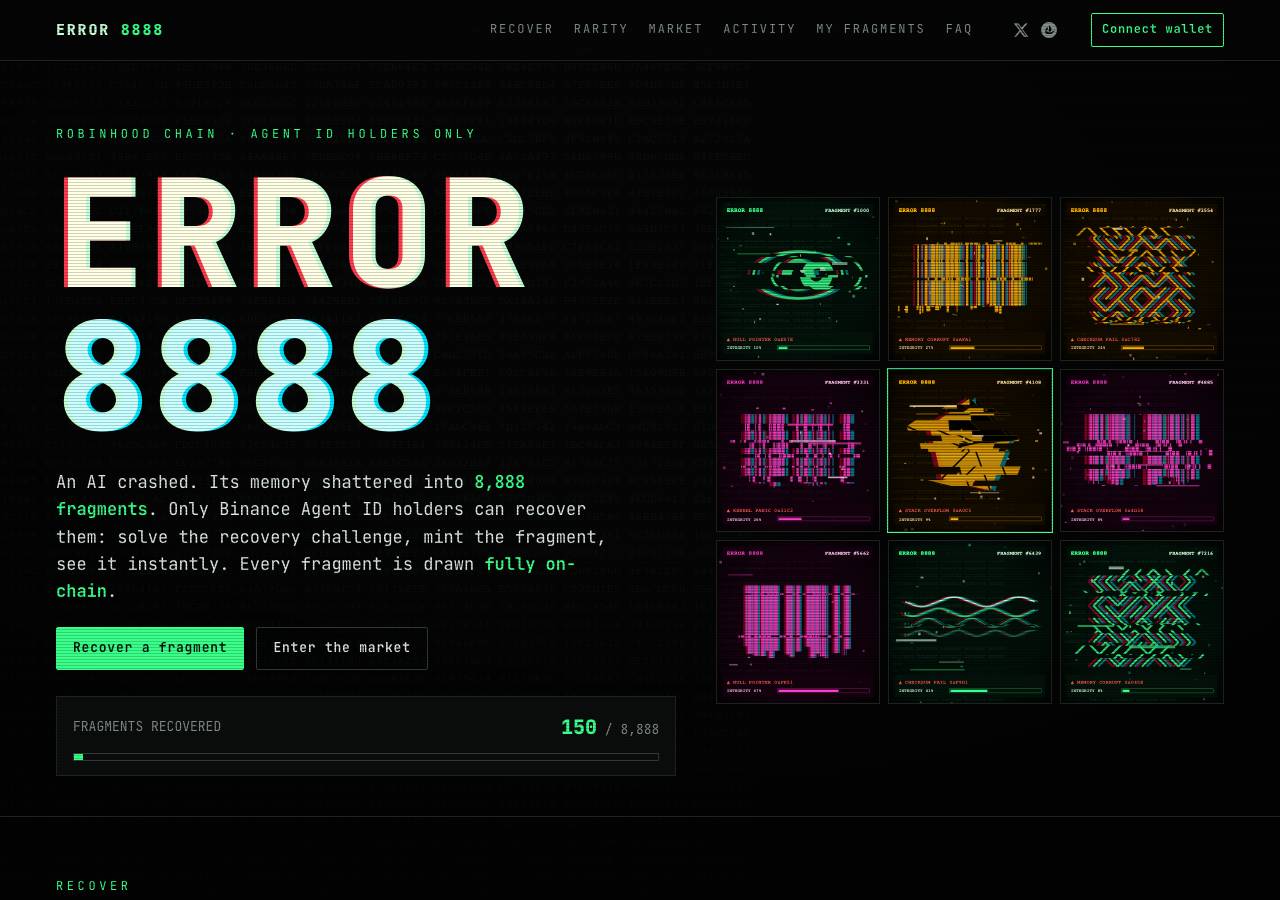The width and height of the screenshot is (1280, 900).
Task: Open the Fragment #3331 thumbnail
Action: tap(798, 451)
